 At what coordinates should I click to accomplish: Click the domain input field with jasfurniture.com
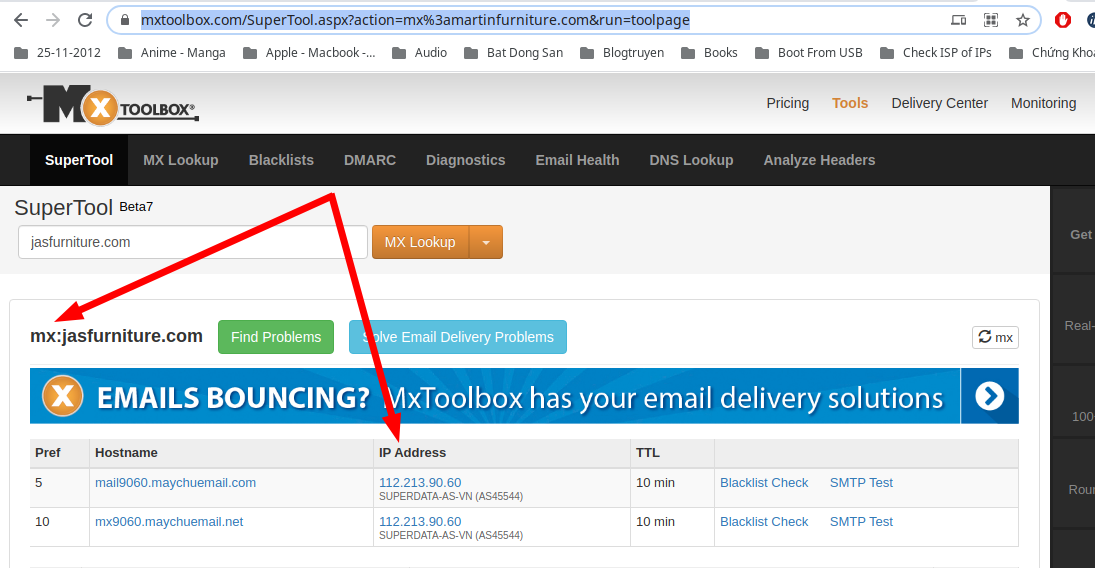(x=193, y=242)
